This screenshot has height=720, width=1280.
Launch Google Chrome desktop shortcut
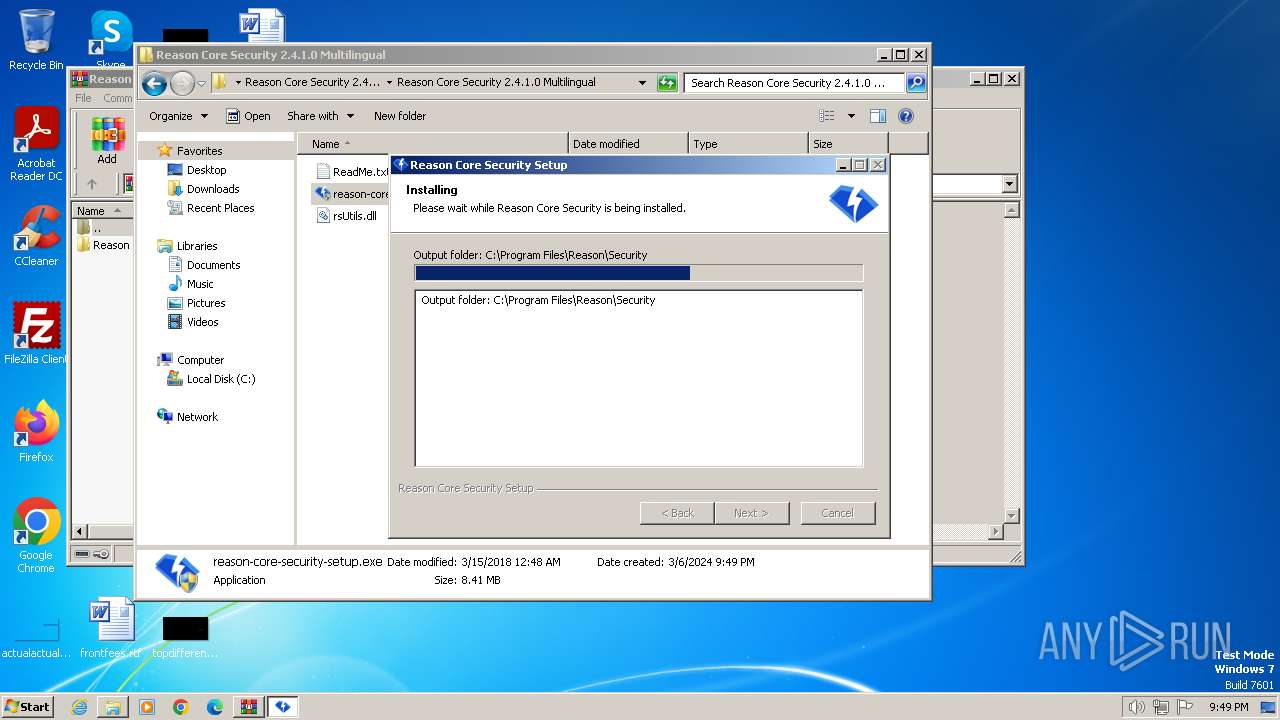(36, 536)
